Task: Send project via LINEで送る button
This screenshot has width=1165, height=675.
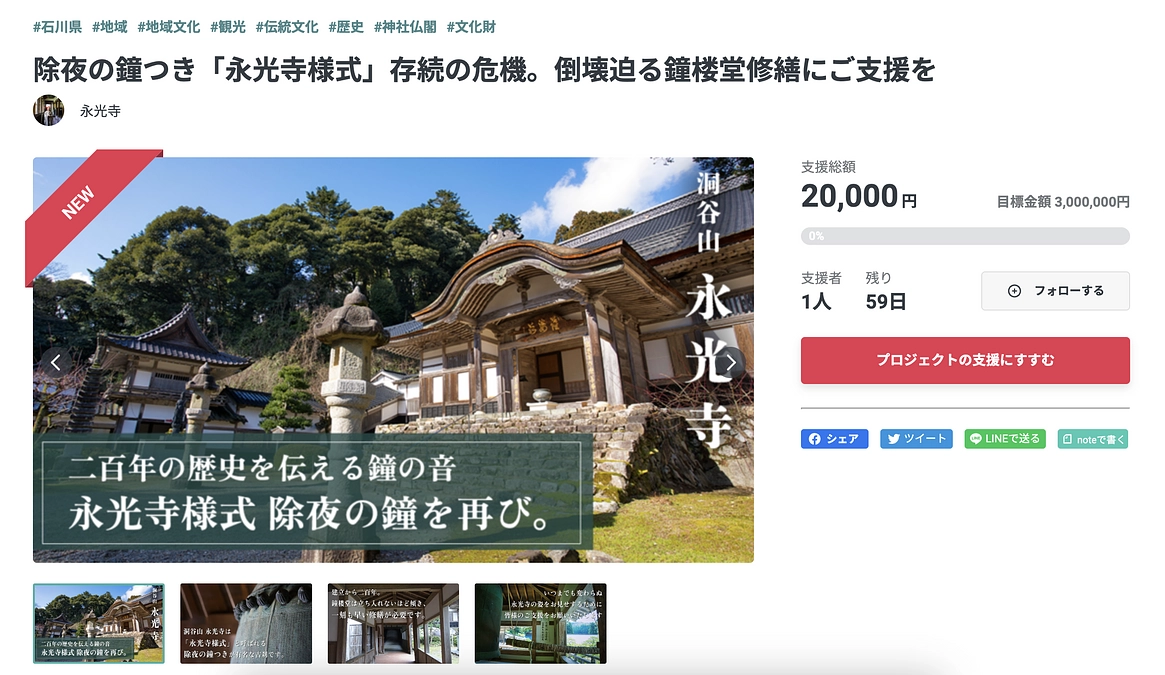Action: [x=1005, y=439]
